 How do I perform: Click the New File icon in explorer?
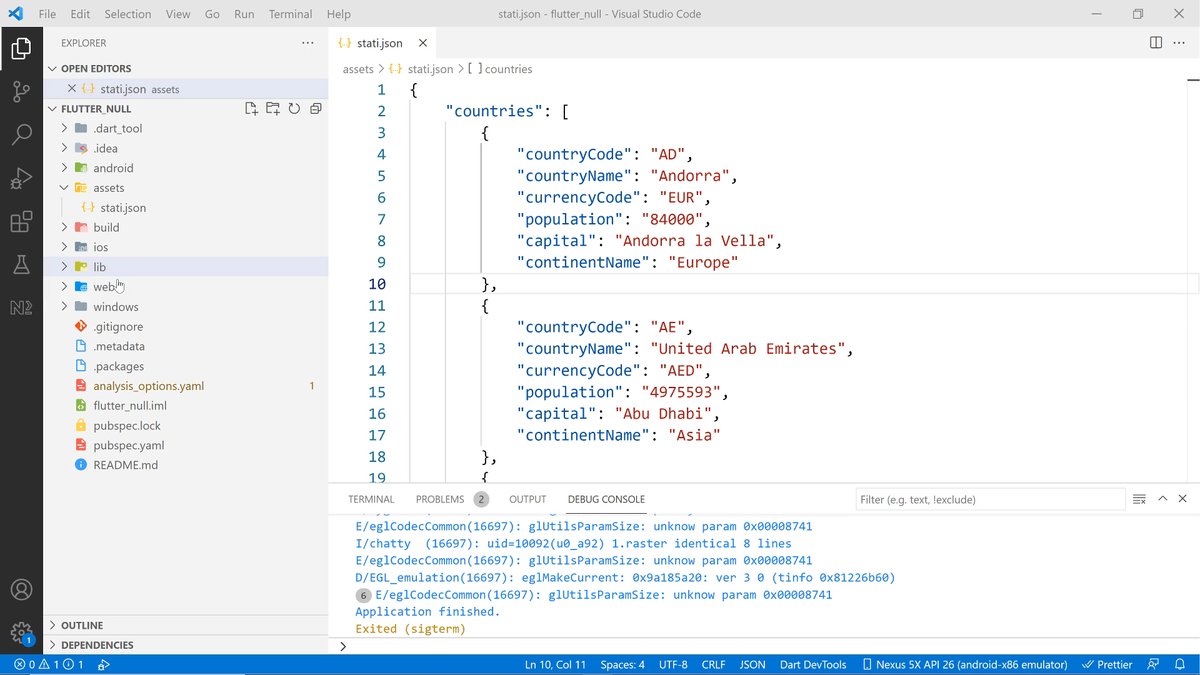[x=252, y=109]
